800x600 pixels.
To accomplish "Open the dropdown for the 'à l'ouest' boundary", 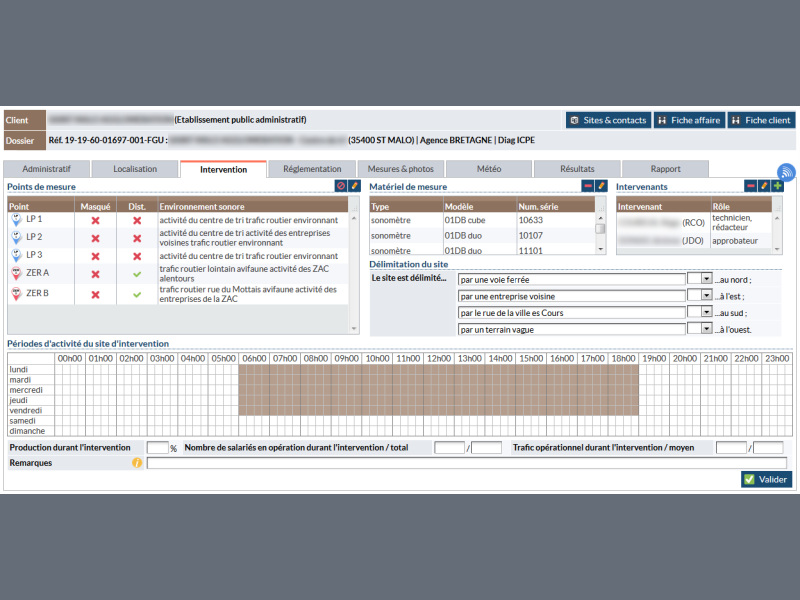I will 706,329.
